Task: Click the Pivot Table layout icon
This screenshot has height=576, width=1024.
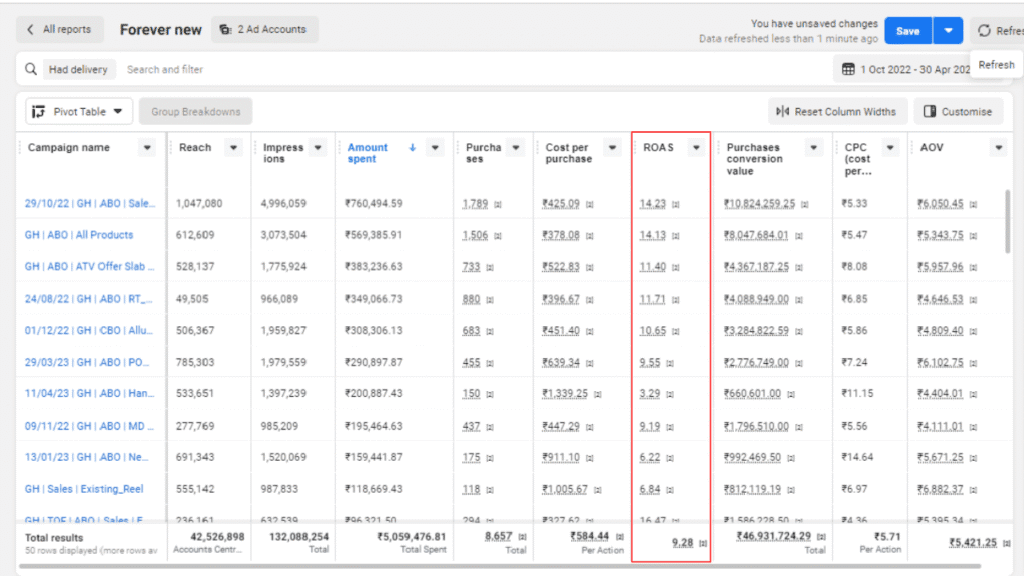Action: pyautogui.click(x=38, y=112)
